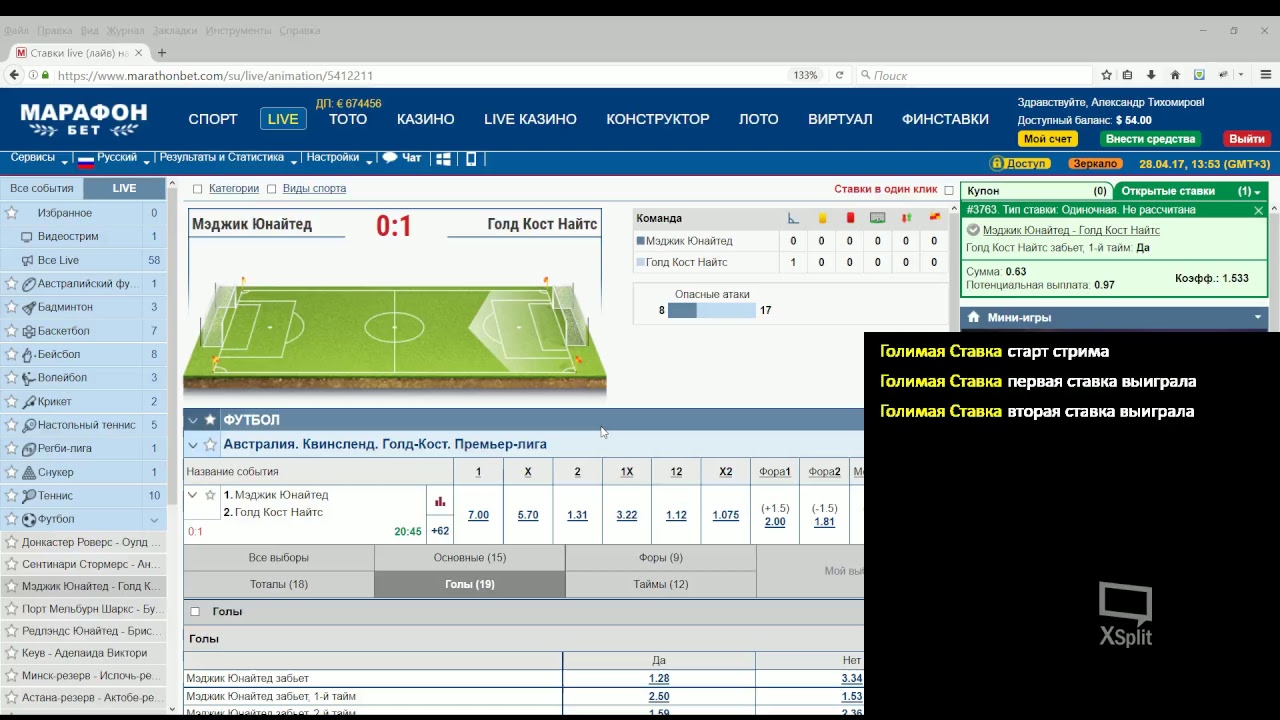The image size is (1280, 720).
Task: Select the Форы (9) market tab
Action: click(661, 558)
